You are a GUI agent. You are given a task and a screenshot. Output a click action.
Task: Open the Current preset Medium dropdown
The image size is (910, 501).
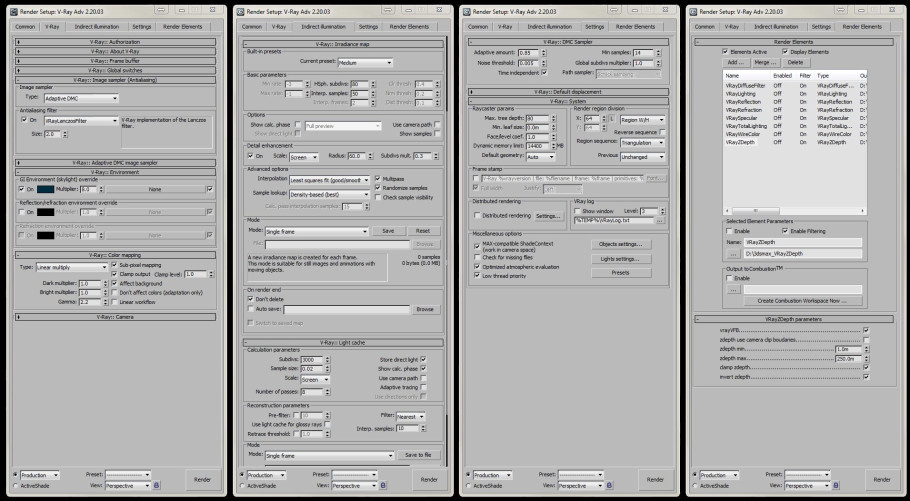[364, 62]
